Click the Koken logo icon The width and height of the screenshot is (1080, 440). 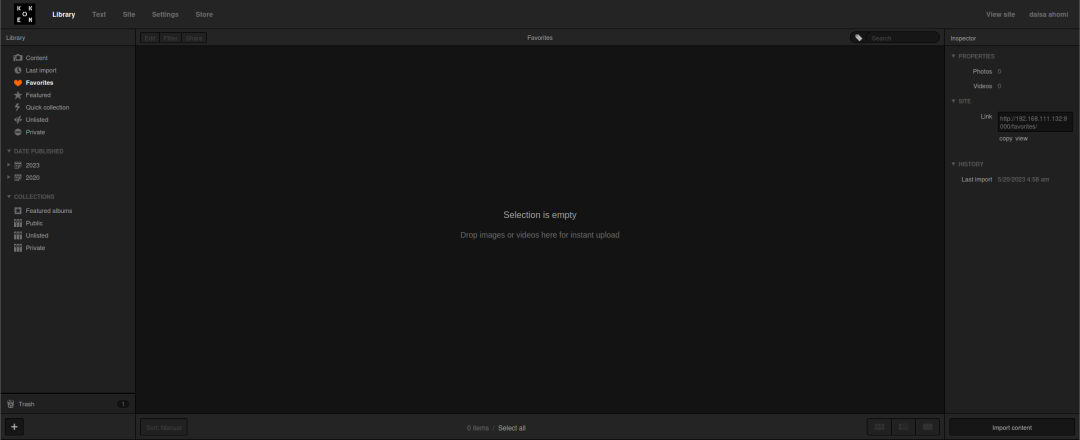[x=24, y=14]
